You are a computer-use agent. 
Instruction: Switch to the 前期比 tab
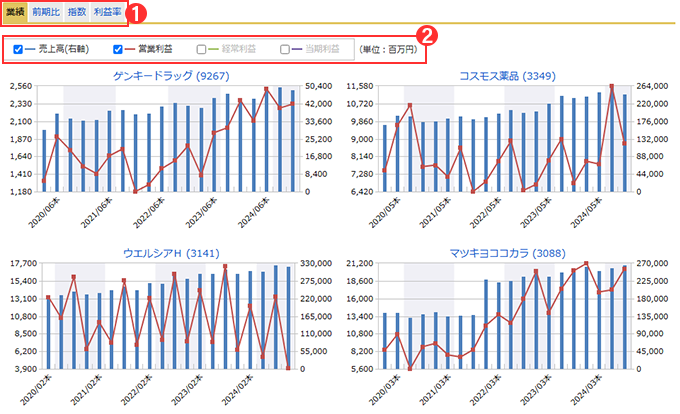pyautogui.click(x=46, y=12)
